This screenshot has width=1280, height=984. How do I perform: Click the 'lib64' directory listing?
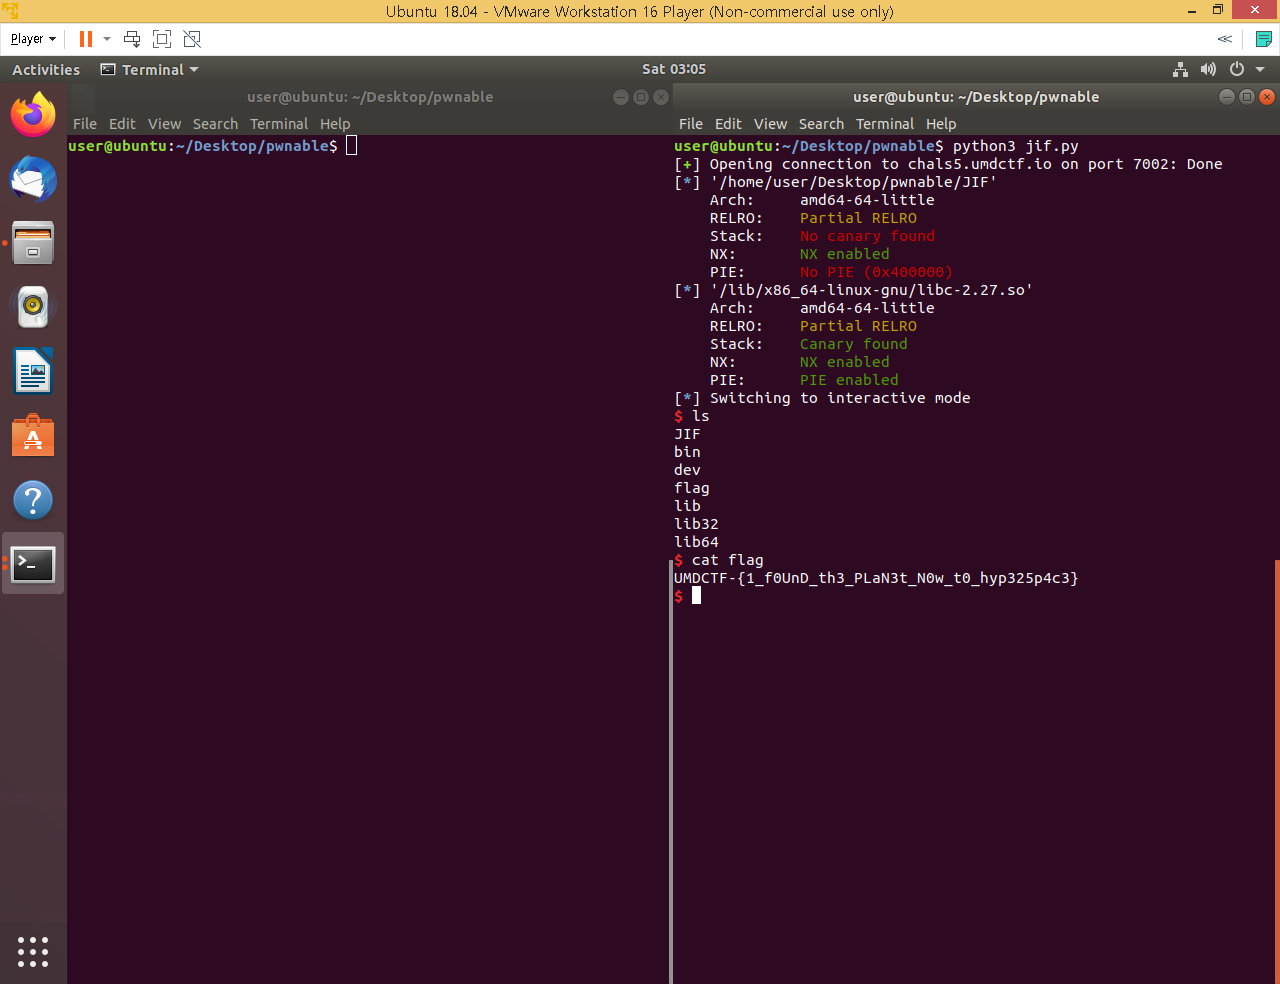pos(696,542)
